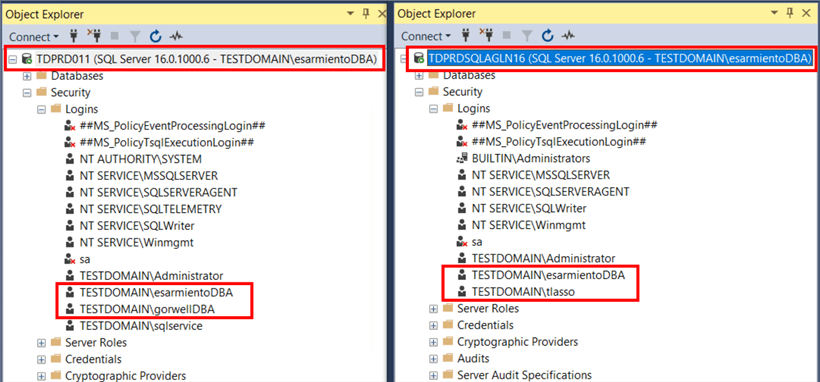Expand Audits under TDPRDSQLAGLN16
Screen dimensions: 820x382
pyautogui.click(x=434, y=359)
